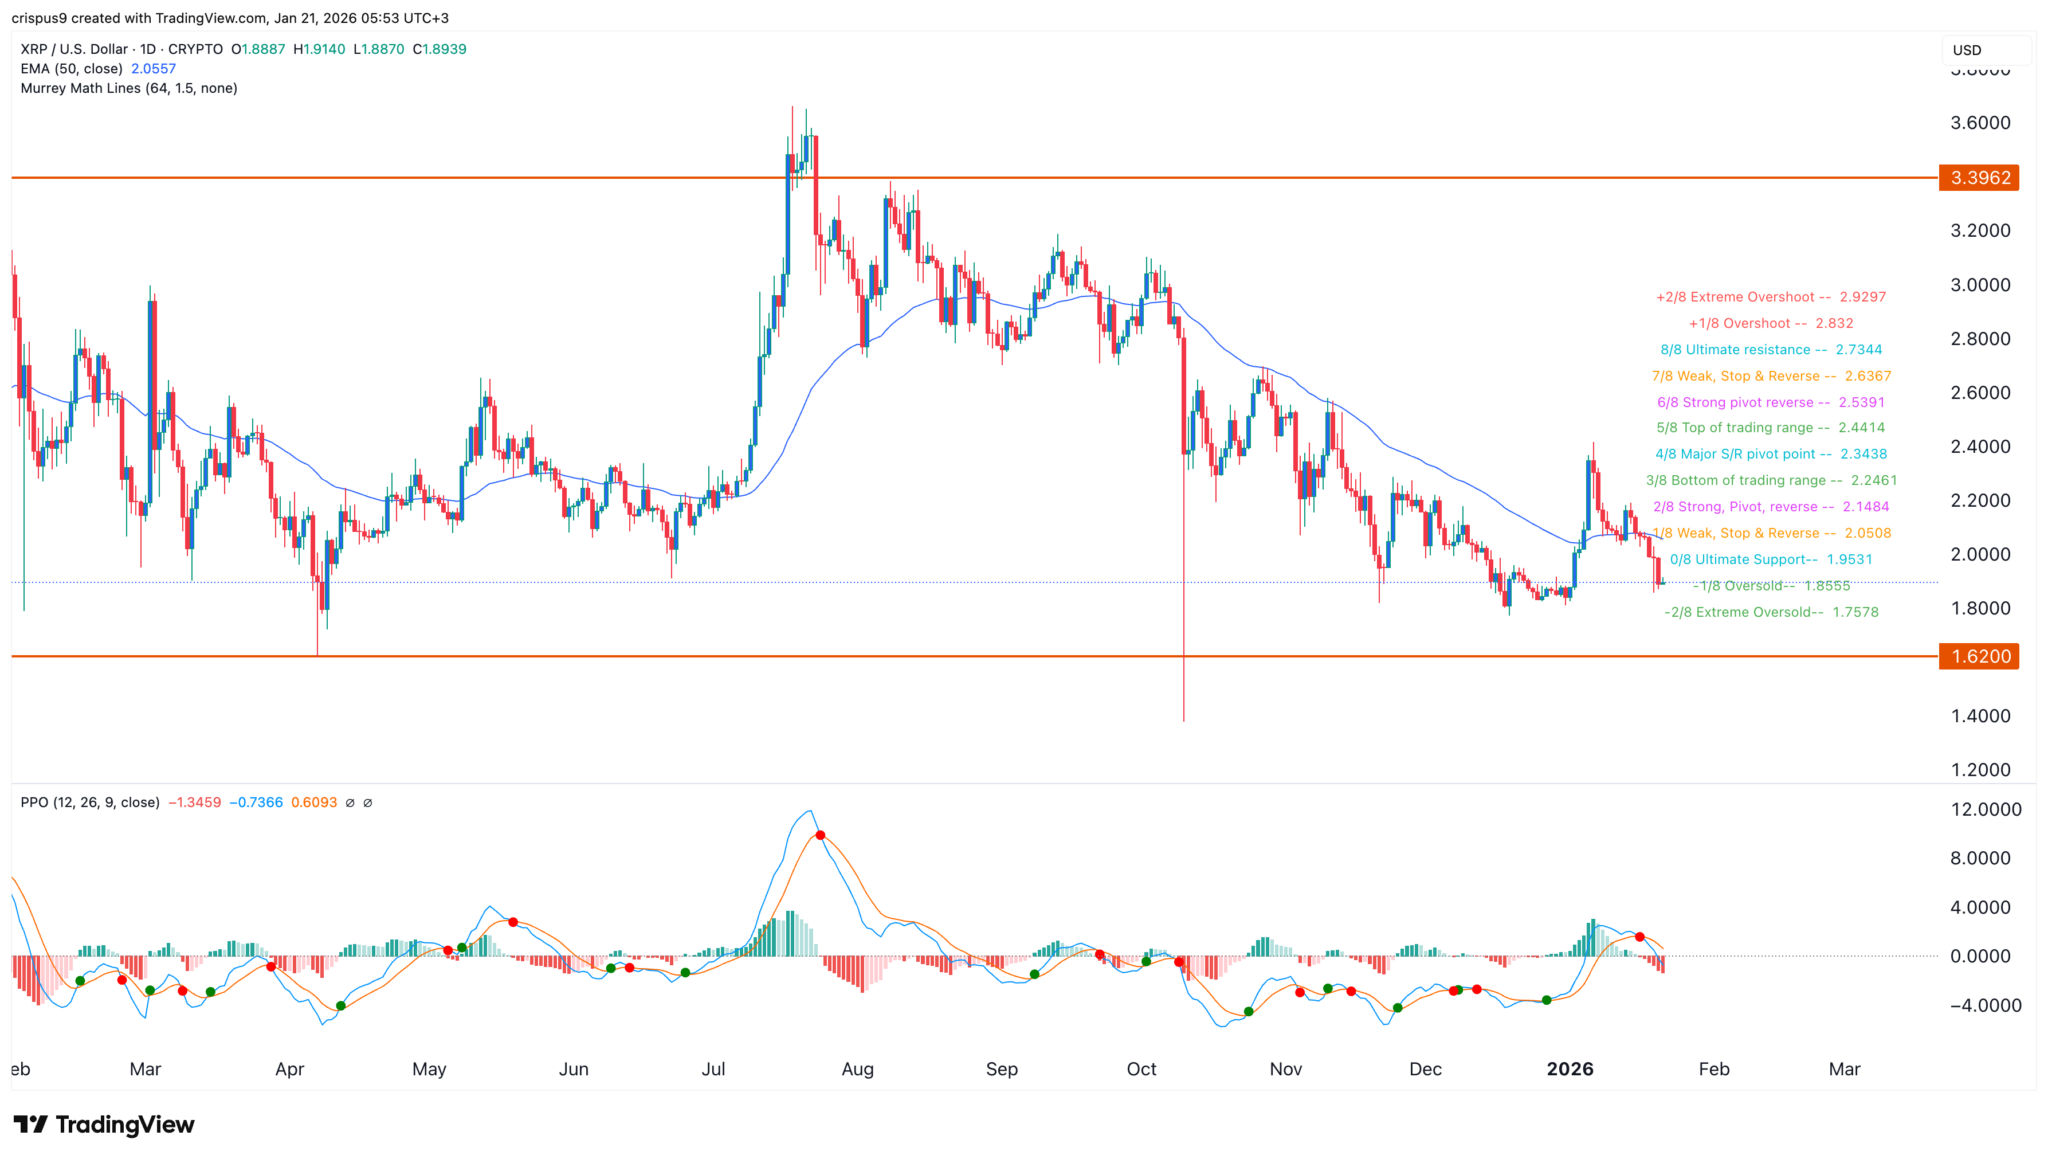Click the 0/8 Ultimate Support label
This screenshot has height=1159, width=2048.
point(1770,560)
